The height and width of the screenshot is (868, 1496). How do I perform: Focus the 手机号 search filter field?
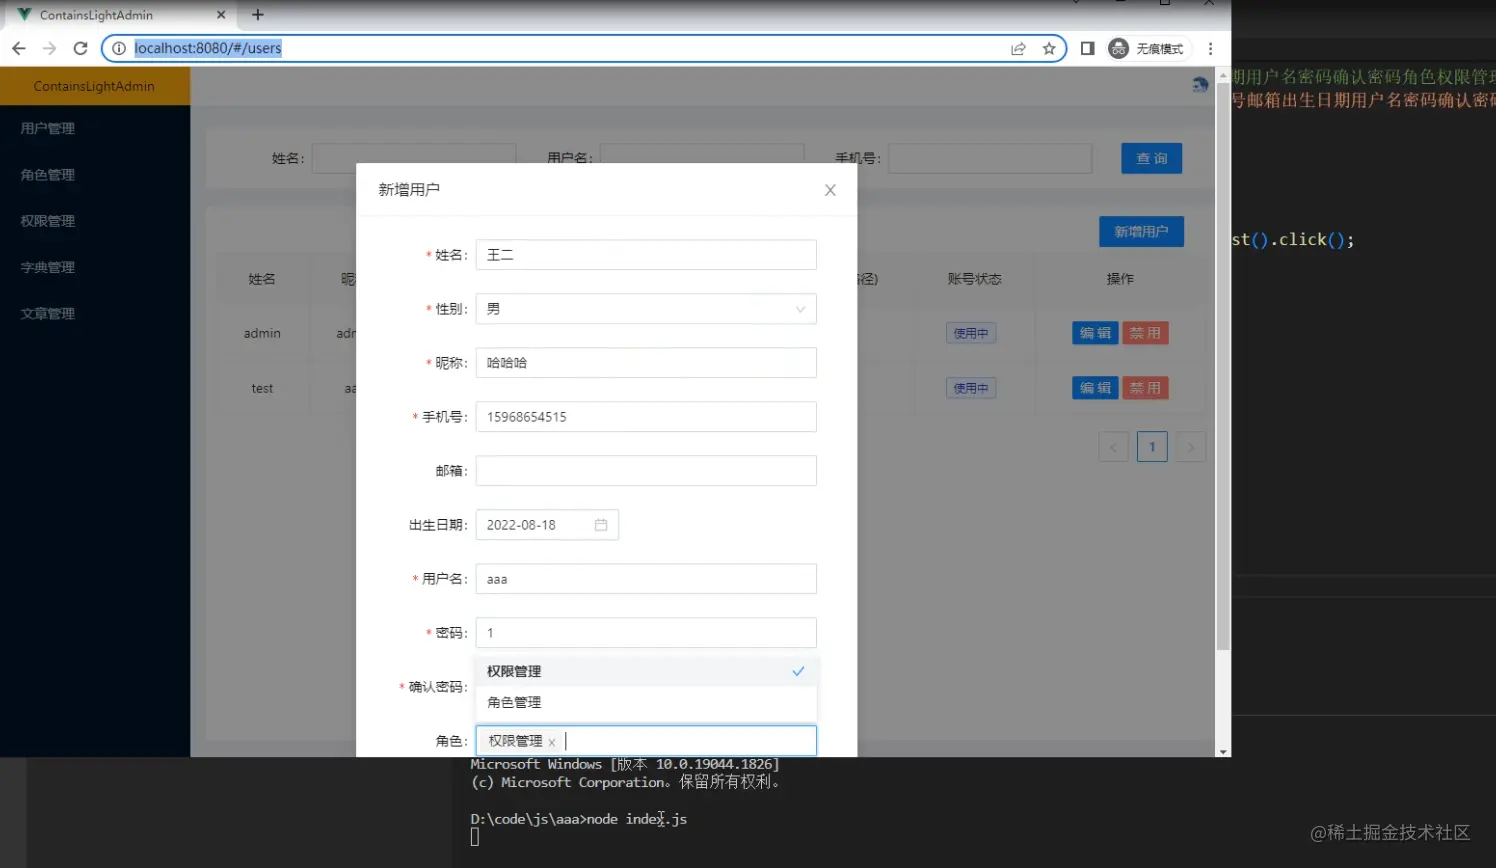990,158
